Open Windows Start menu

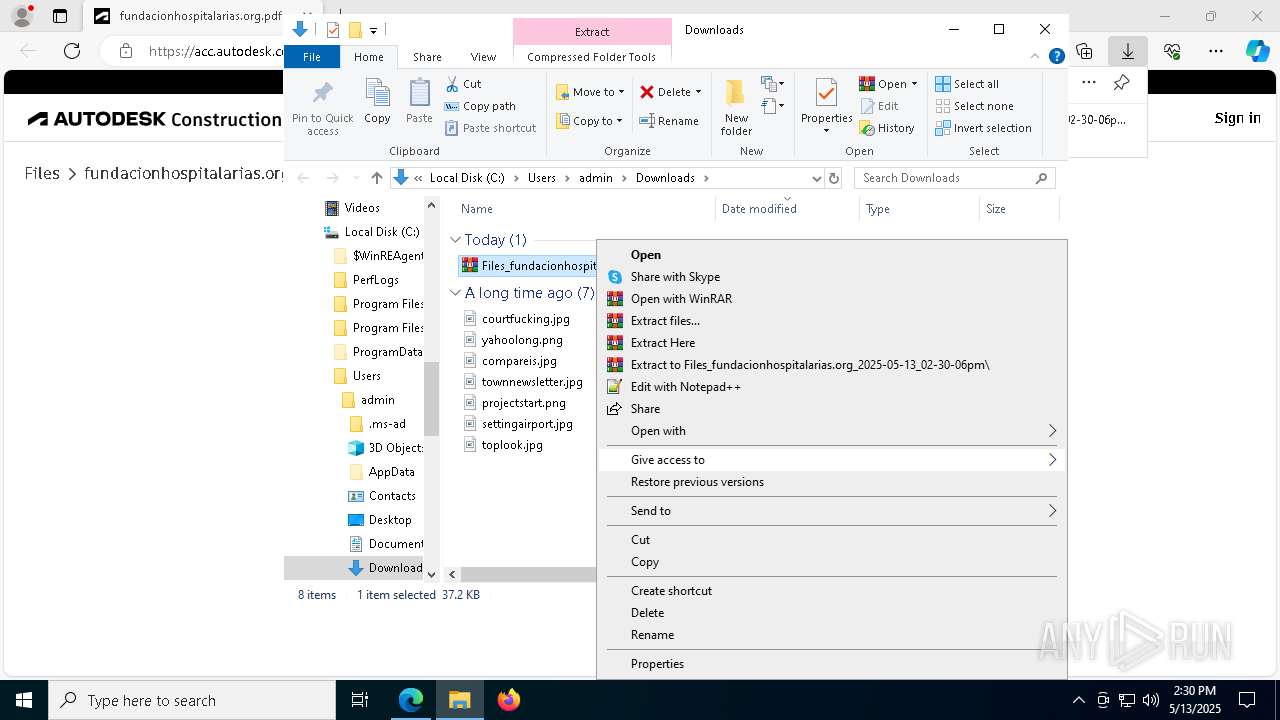(x=24, y=700)
